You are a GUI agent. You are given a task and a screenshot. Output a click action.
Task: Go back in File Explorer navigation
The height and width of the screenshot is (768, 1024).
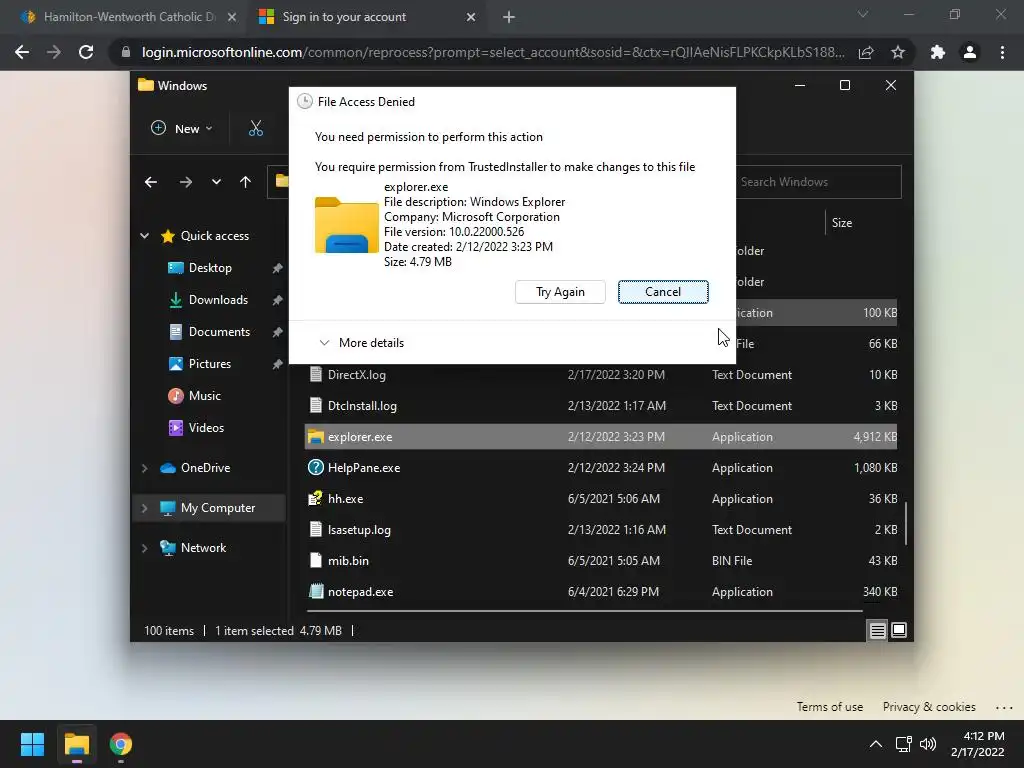151,182
